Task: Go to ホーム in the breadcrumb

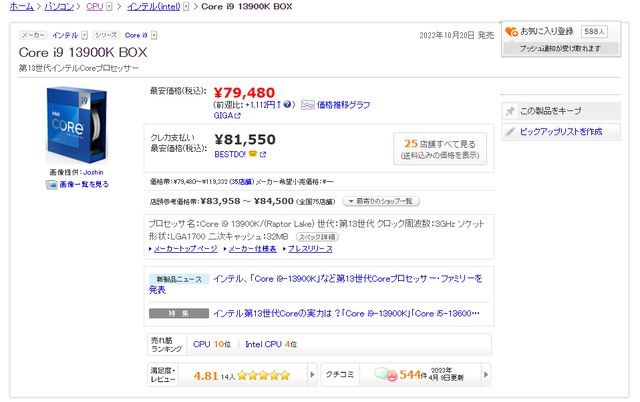Action: (22, 7)
